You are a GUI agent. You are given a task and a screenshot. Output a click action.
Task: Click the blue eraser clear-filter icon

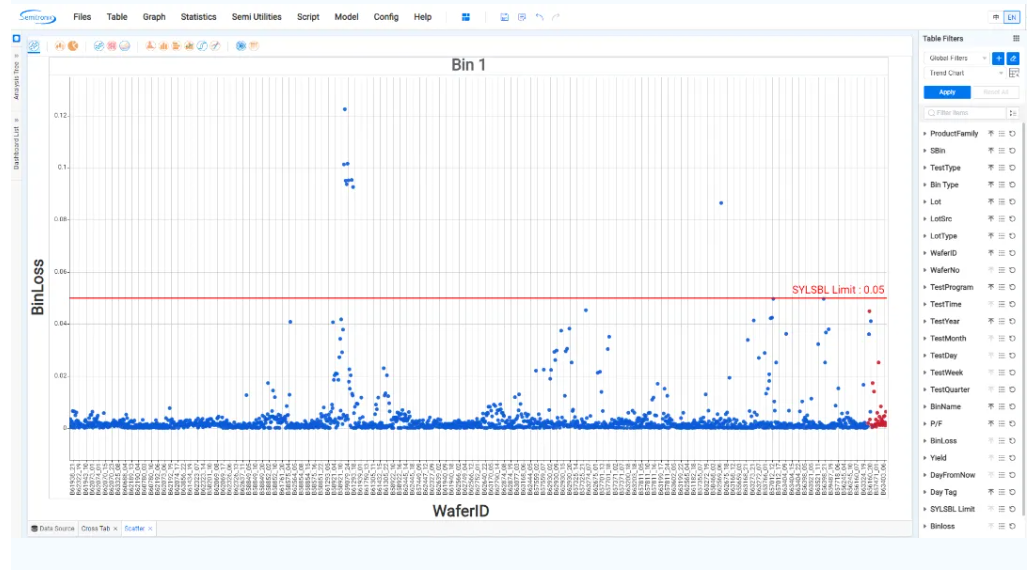(x=1013, y=58)
